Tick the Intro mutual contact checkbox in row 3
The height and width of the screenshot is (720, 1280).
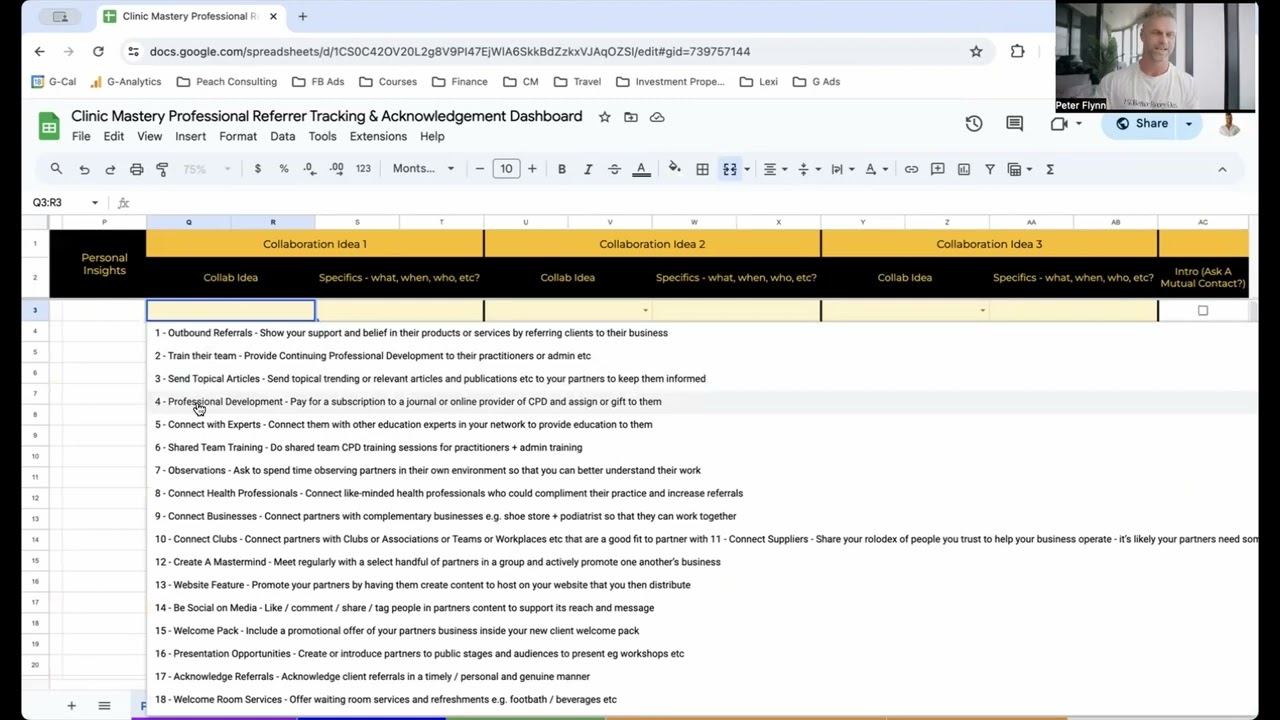[1203, 311]
